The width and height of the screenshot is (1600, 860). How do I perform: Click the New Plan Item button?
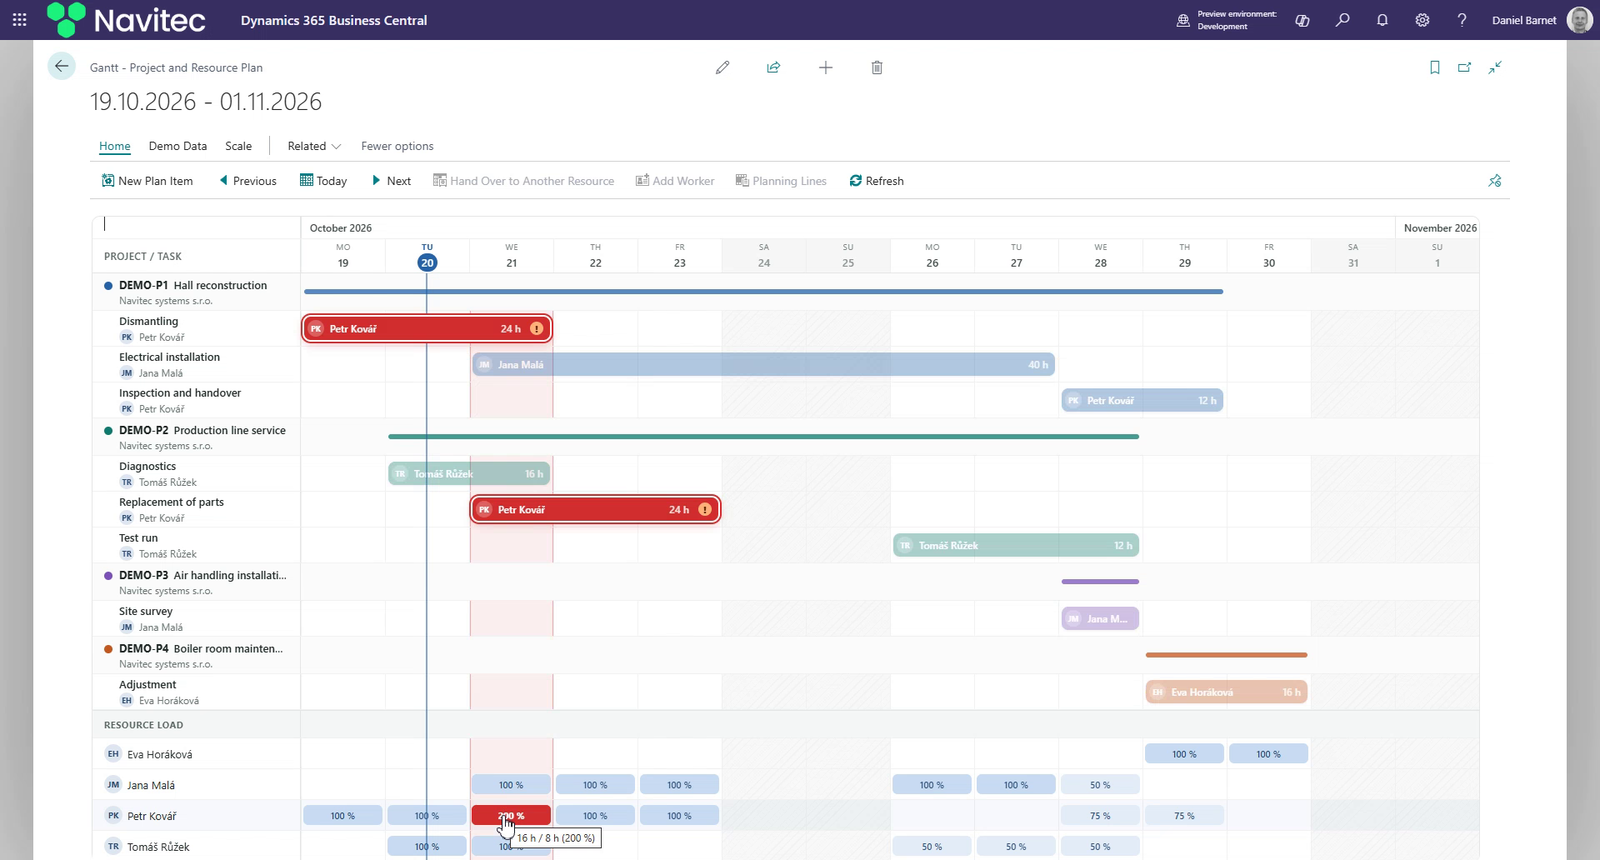[x=147, y=181]
